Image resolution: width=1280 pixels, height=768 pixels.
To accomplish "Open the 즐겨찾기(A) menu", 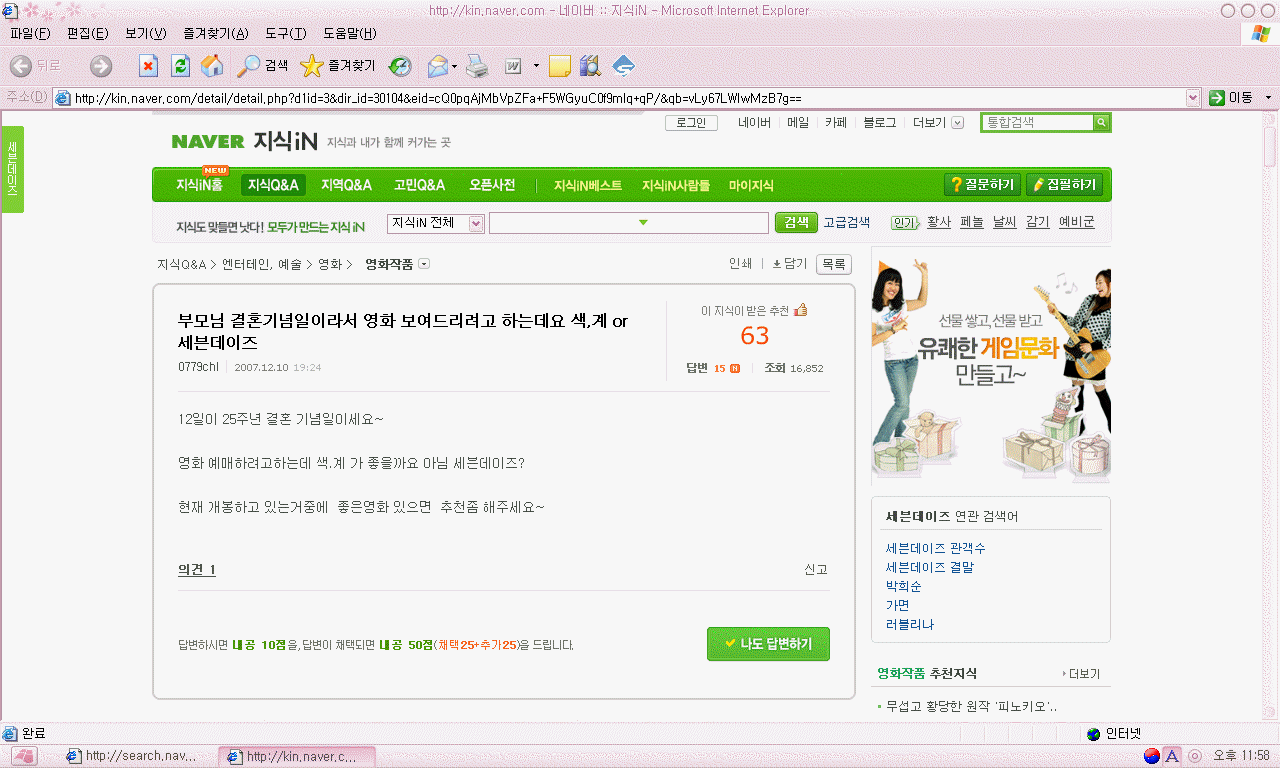I will (x=215, y=34).
